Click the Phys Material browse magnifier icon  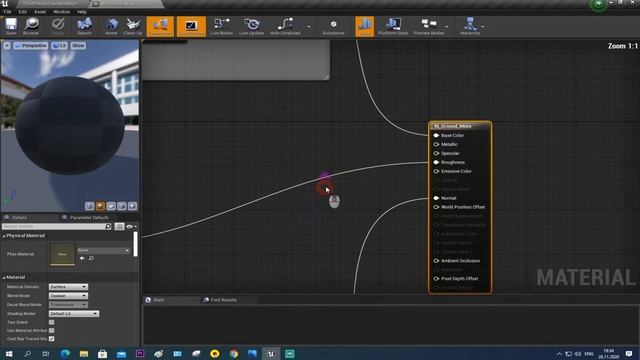click(x=91, y=258)
